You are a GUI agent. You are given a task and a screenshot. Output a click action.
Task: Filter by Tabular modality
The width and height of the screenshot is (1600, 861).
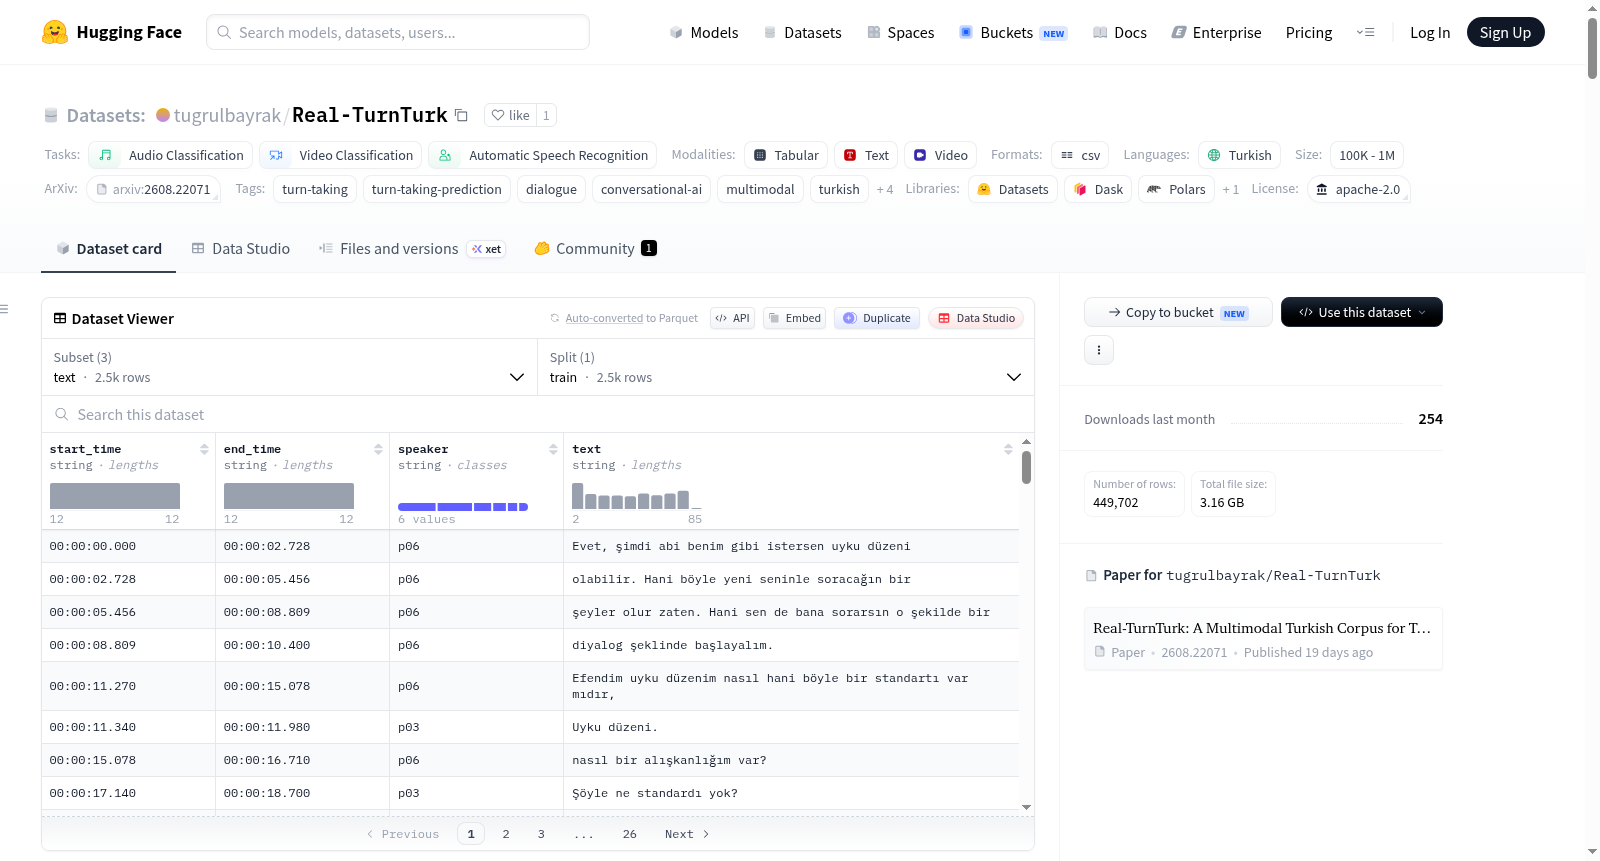point(786,155)
